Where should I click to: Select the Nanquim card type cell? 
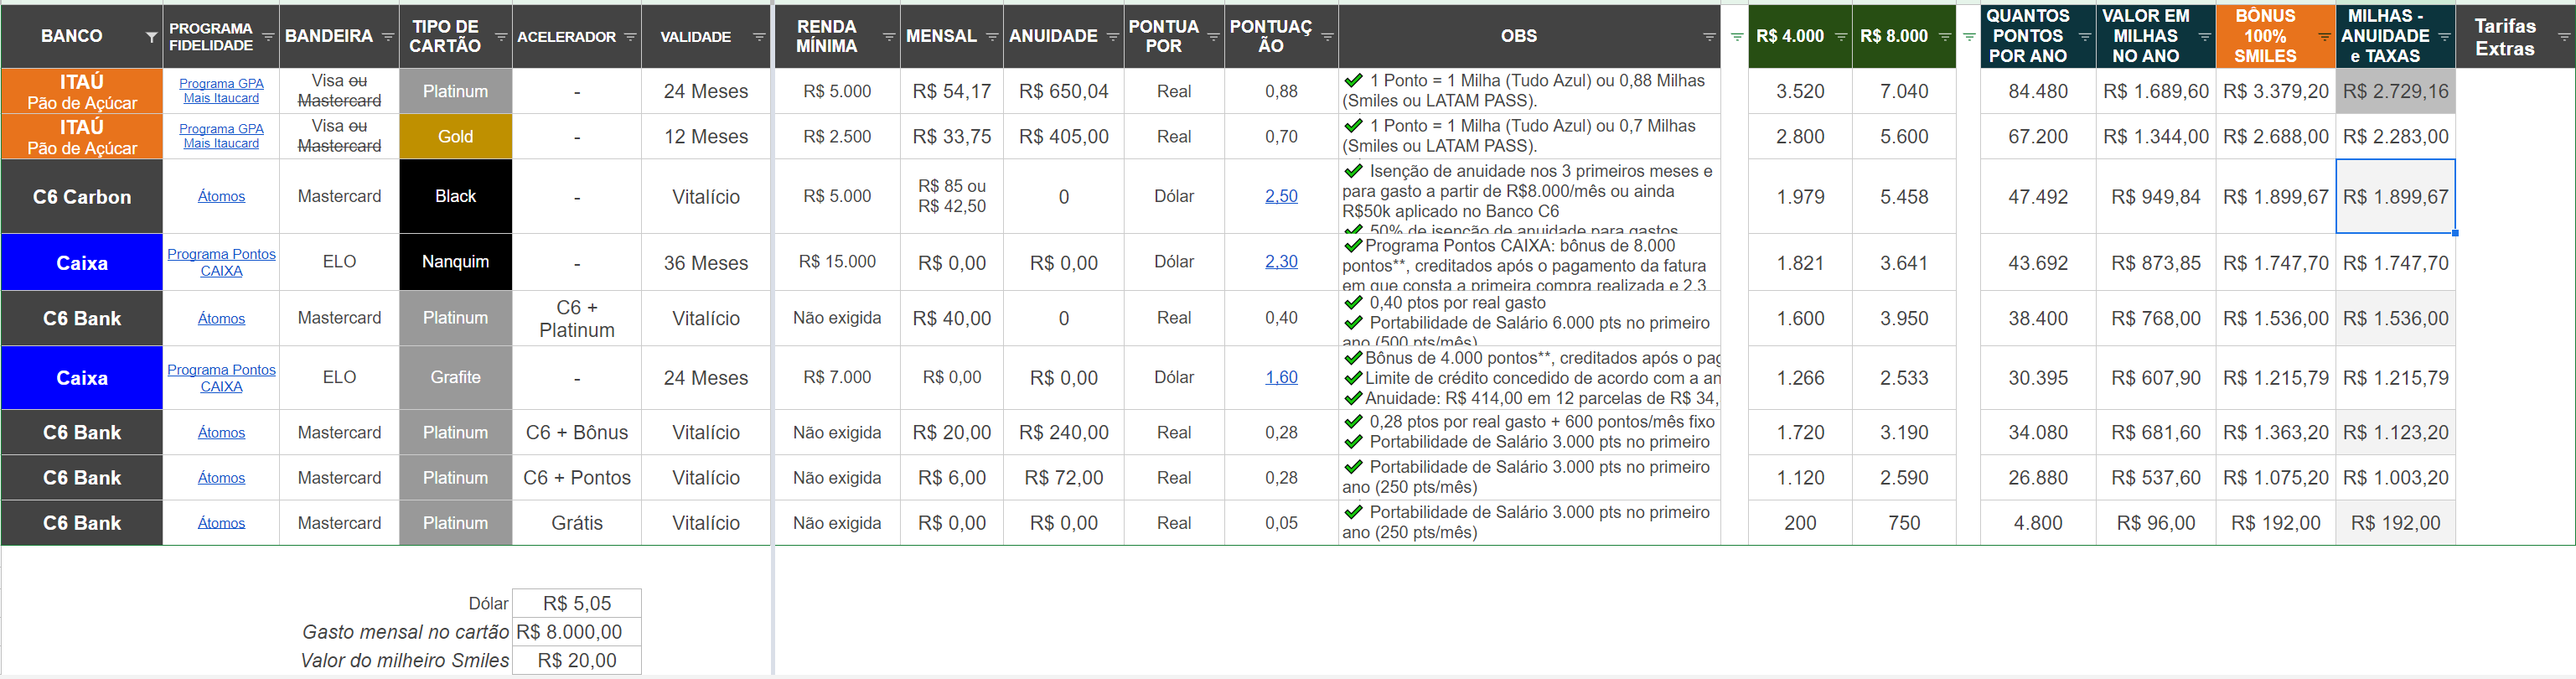(x=456, y=262)
